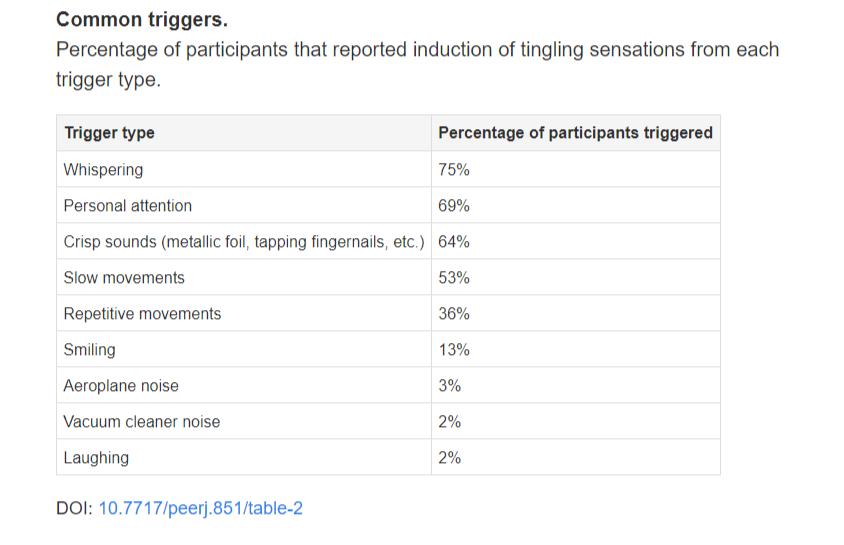Click the 75% value for Whispering

[454, 170]
